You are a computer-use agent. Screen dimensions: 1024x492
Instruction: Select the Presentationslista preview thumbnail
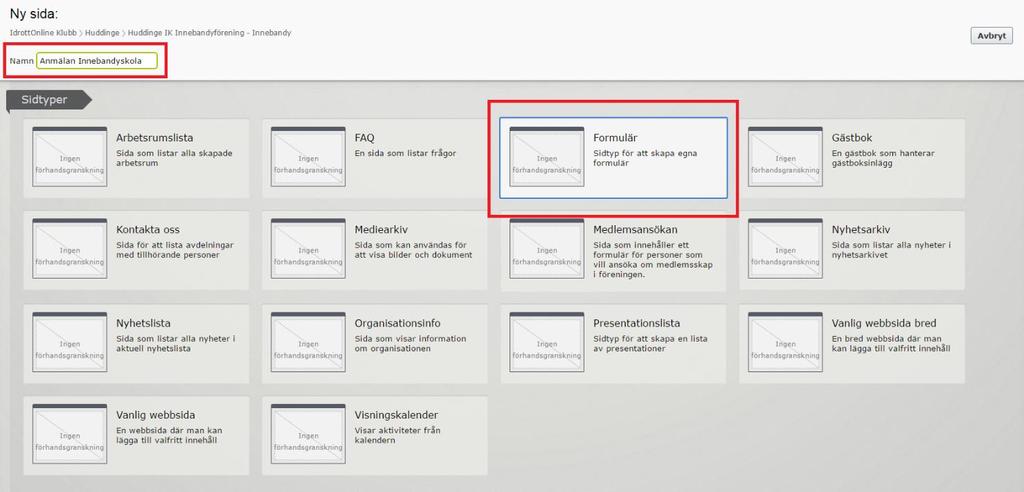(547, 342)
